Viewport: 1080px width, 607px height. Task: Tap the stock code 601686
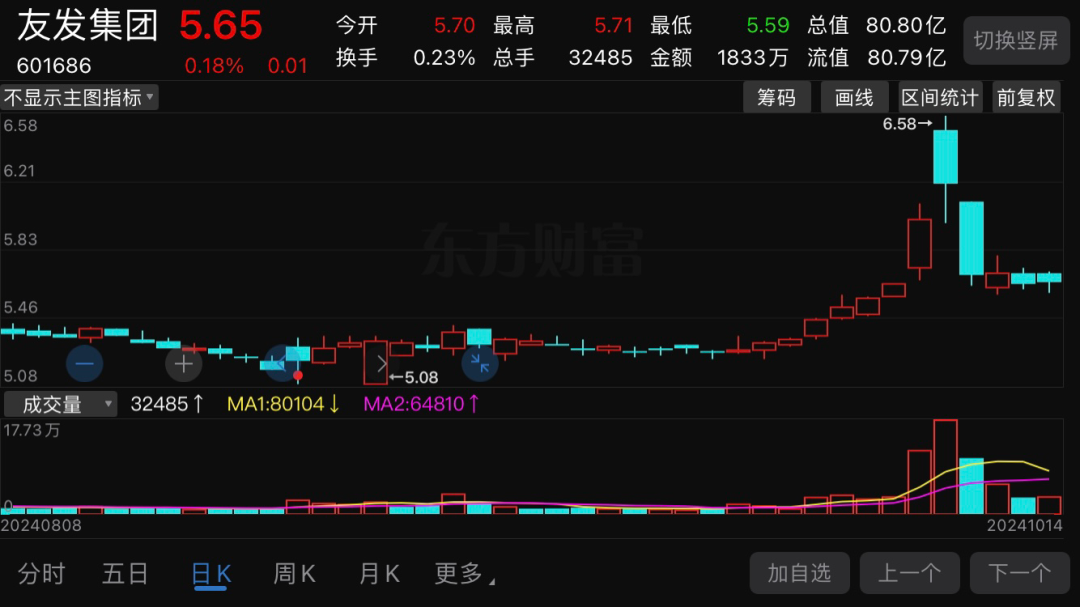point(54,66)
